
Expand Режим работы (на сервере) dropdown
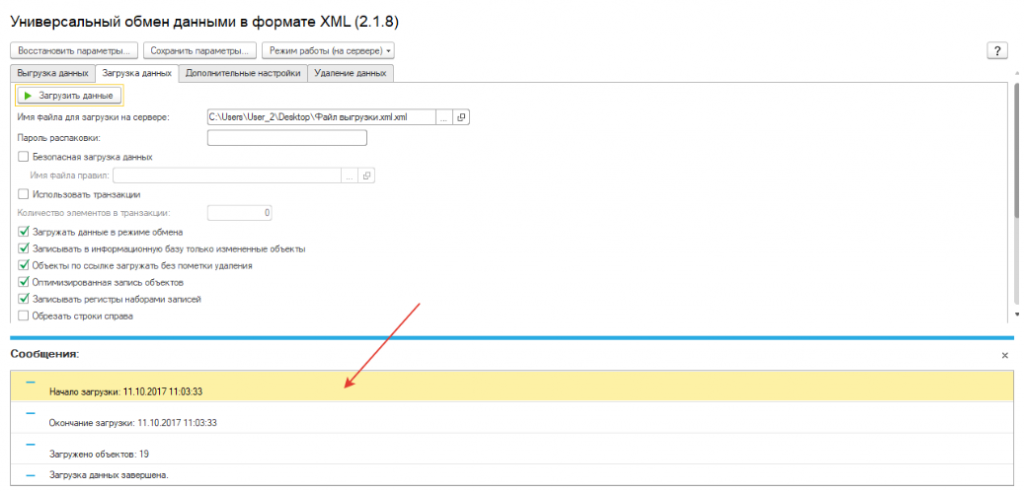328,50
